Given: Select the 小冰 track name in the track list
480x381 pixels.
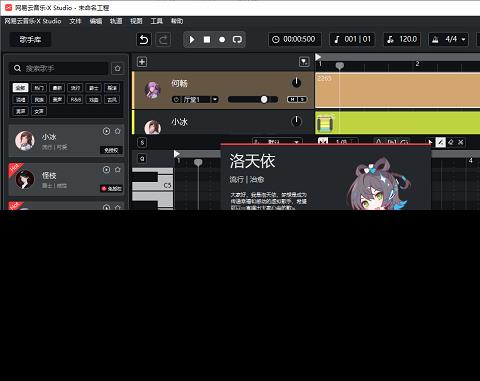Looking at the screenshot, I should 179,122.
